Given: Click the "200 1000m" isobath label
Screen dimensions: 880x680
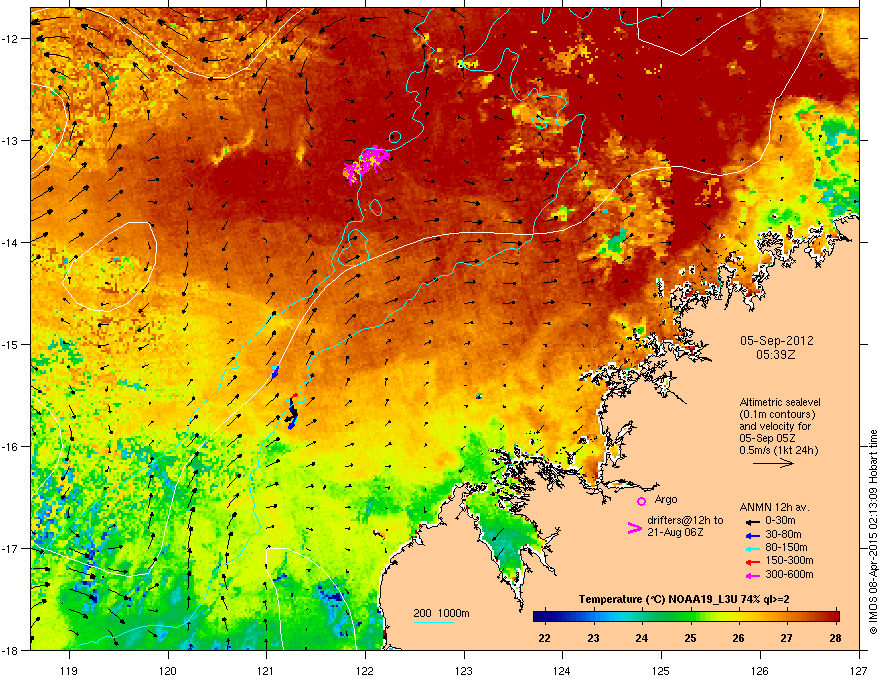Looking at the screenshot, I should point(441,613).
